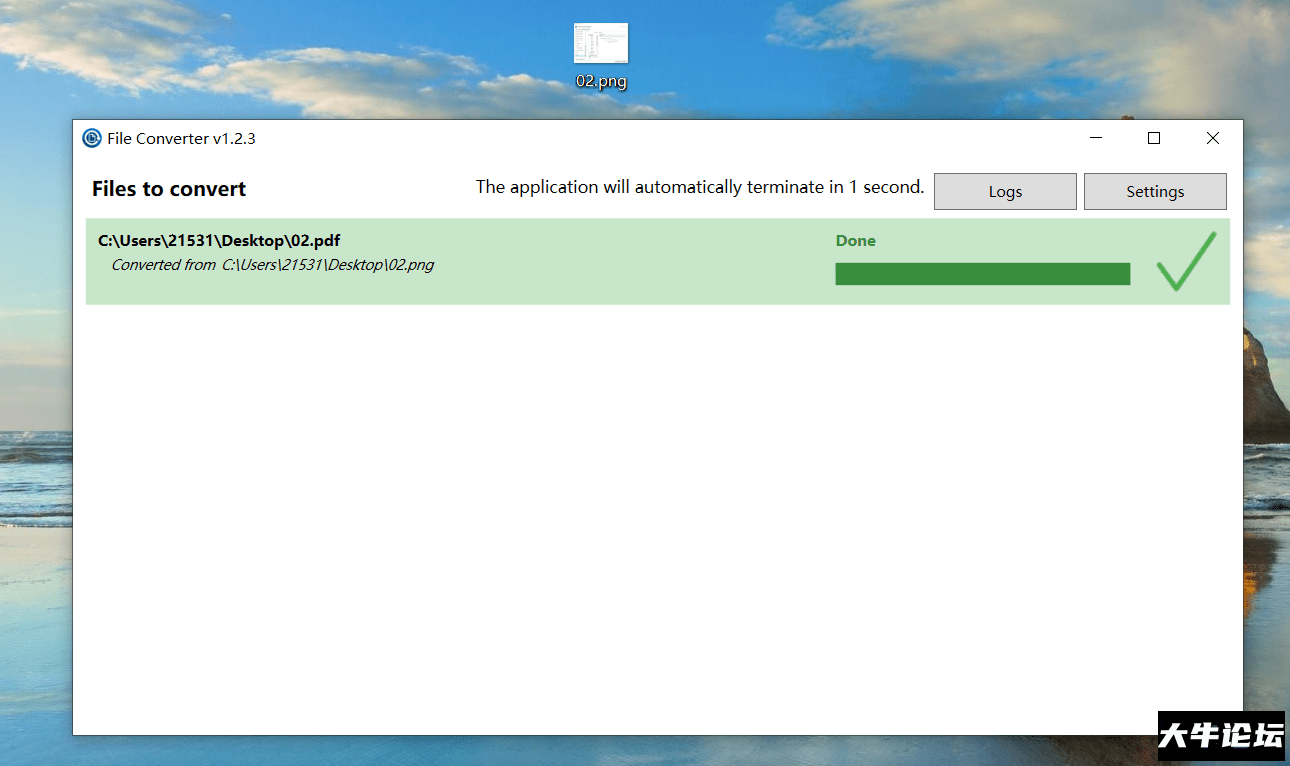Open the Settings button
Screen dimensions: 1290x766
(1155, 191)
